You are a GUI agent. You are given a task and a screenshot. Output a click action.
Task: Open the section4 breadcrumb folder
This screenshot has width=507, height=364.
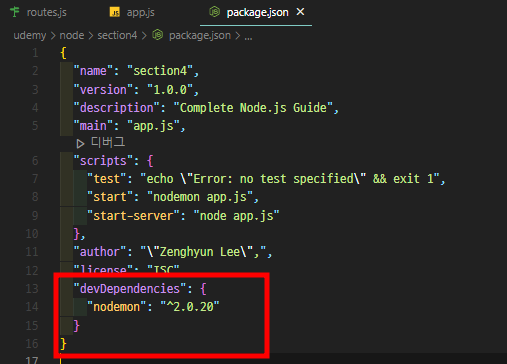(117, 35)
